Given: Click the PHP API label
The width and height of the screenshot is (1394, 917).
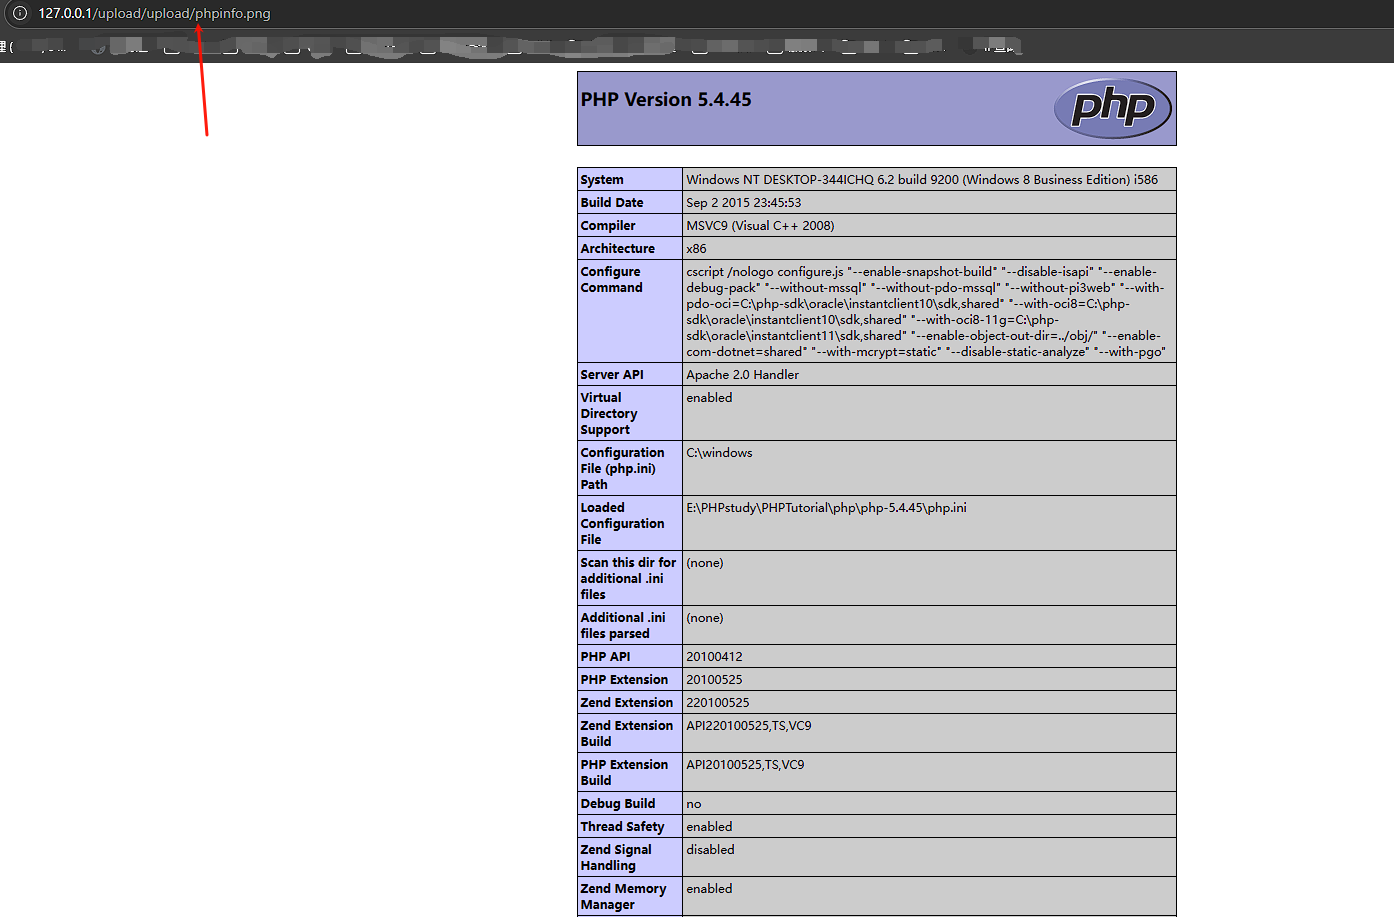Looking at the screenshot, I should pyautogui.click(x=605, y=657).
